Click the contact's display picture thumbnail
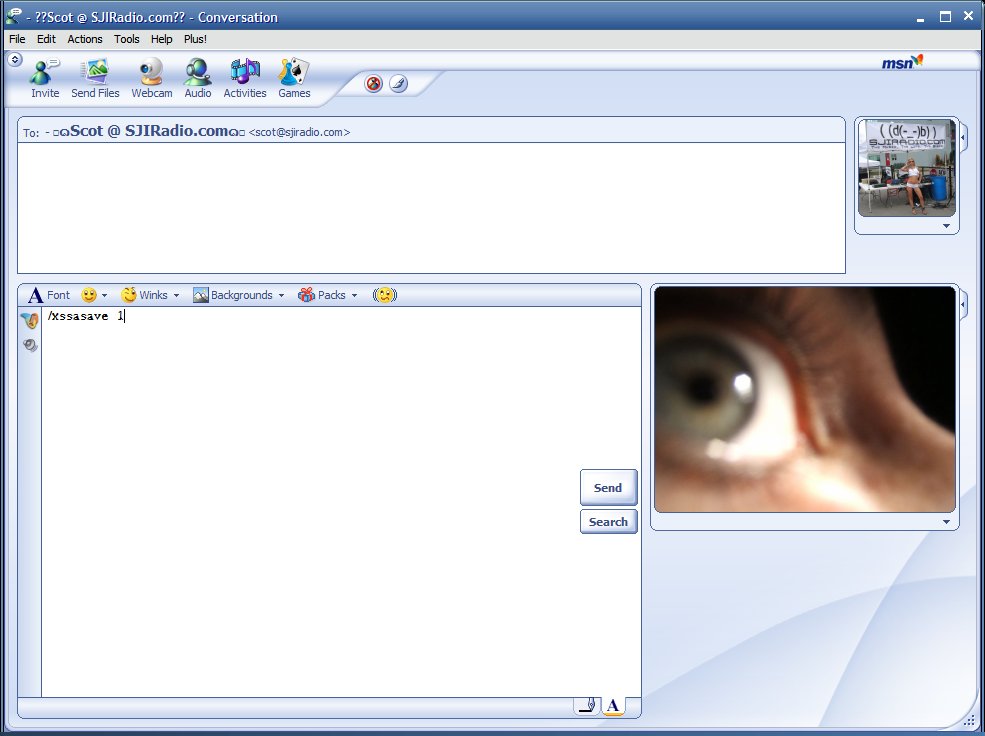Viewport: 985px width, 736px height. point(906,168)
